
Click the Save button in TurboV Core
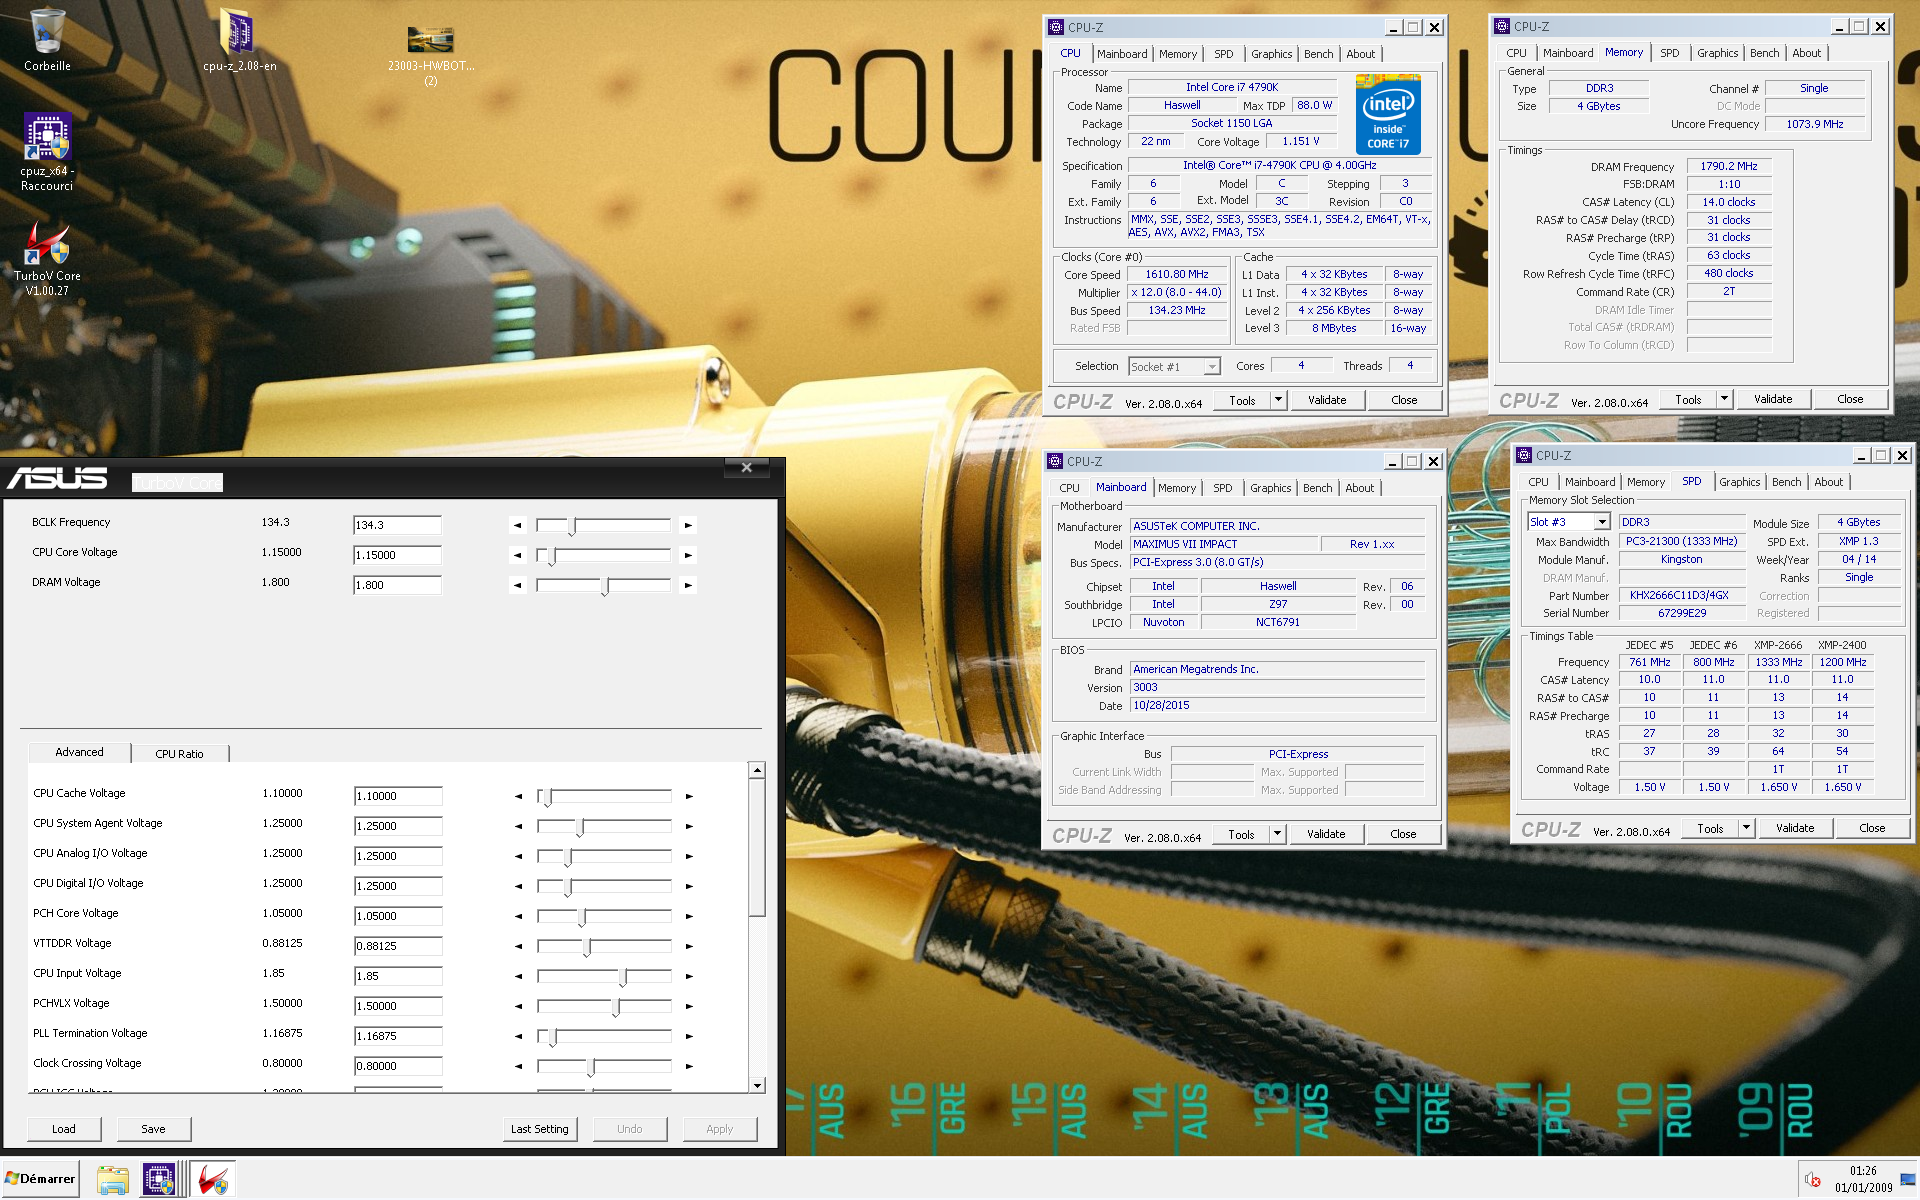153,1129
